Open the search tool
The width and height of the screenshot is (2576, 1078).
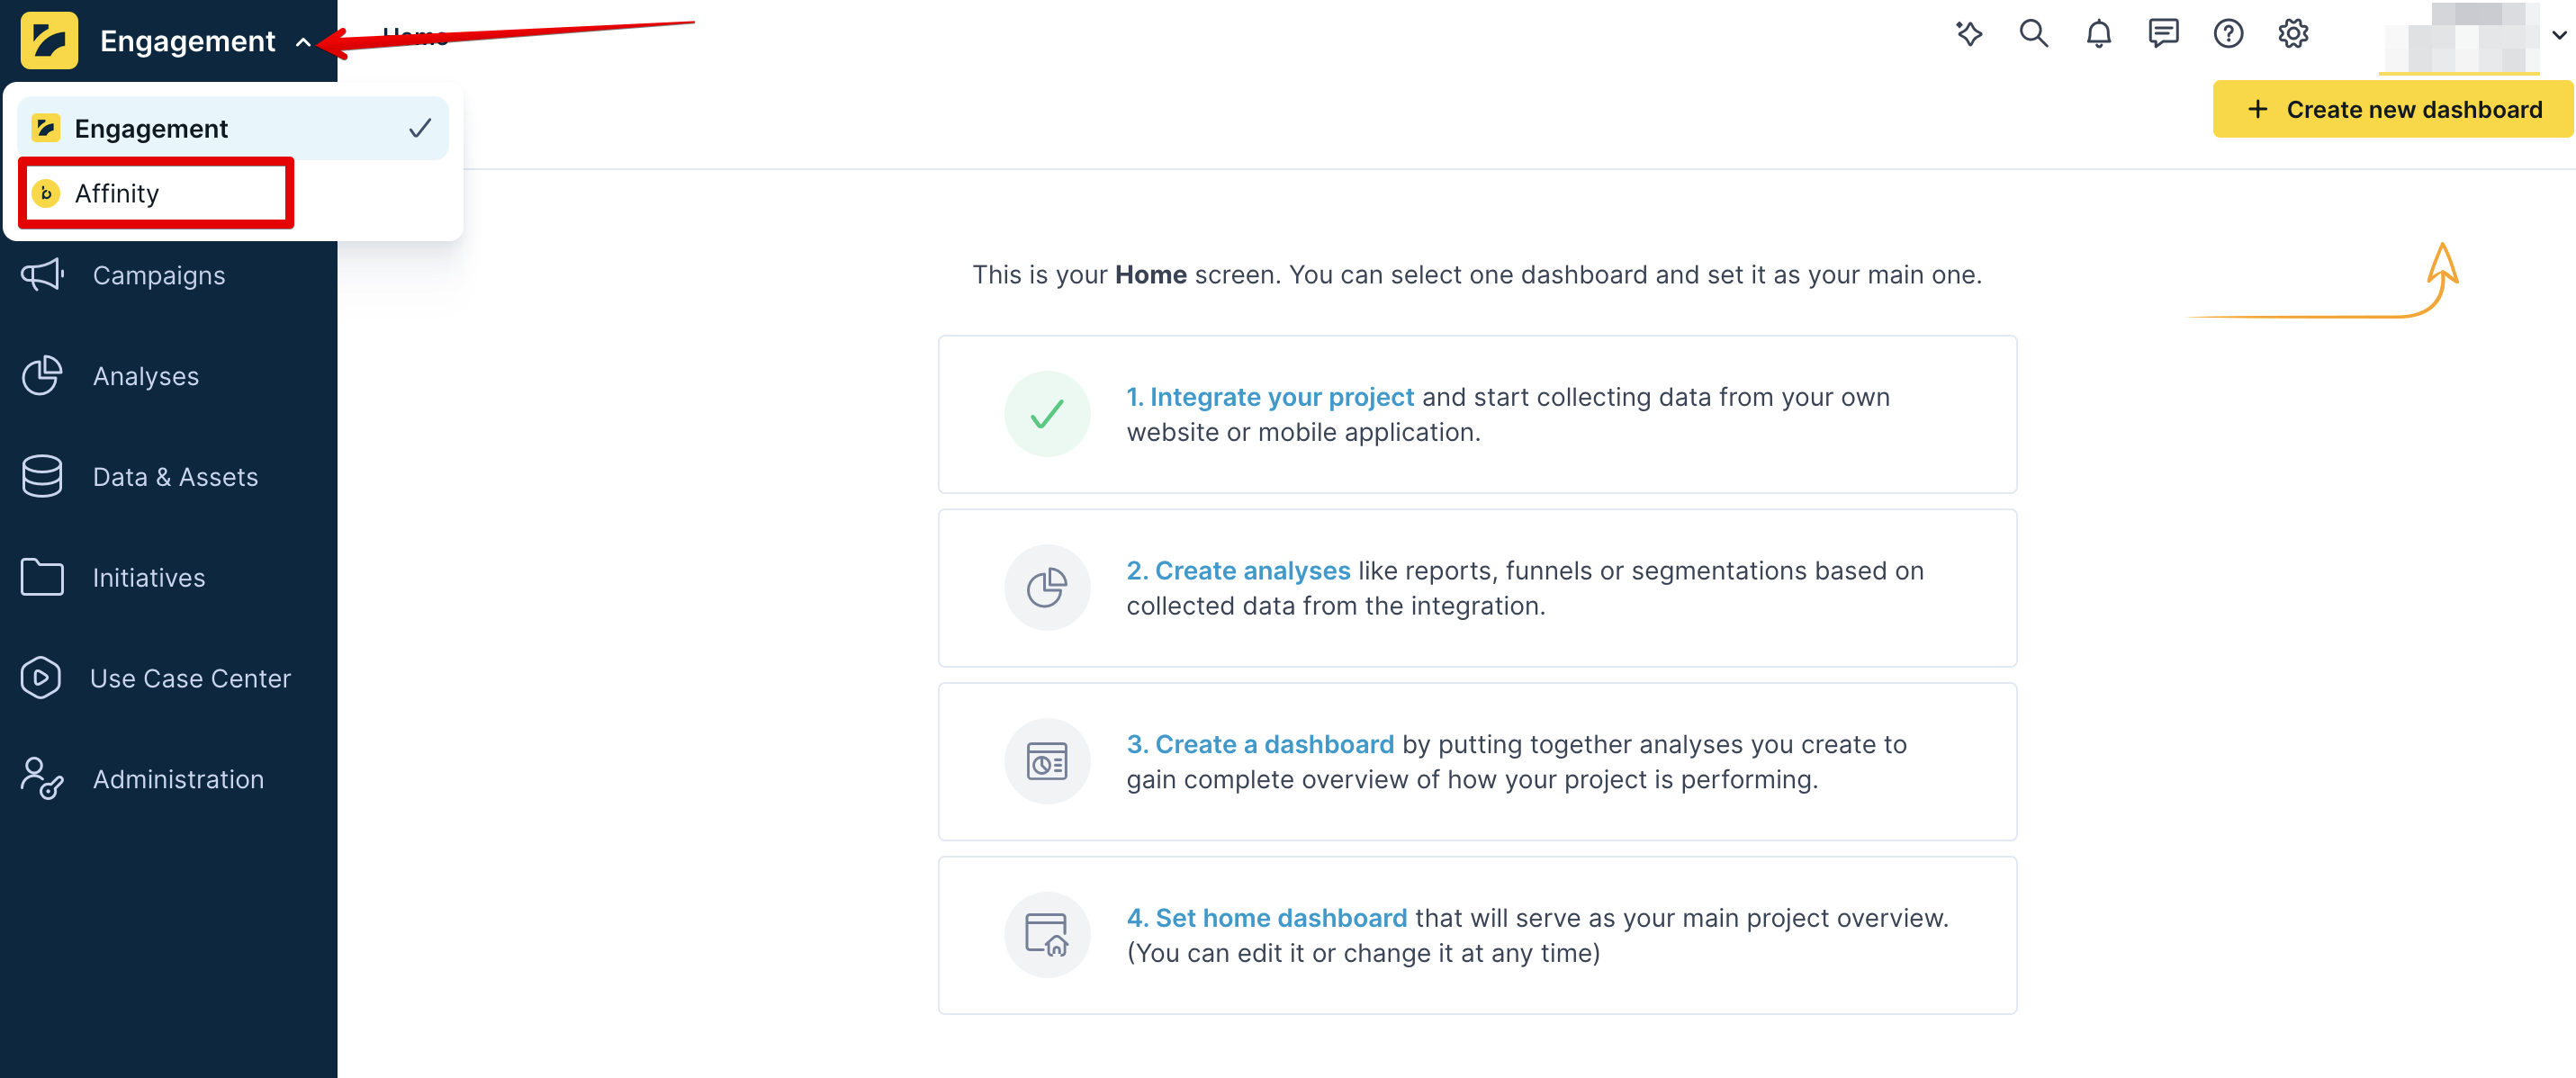pos(2033,33)
